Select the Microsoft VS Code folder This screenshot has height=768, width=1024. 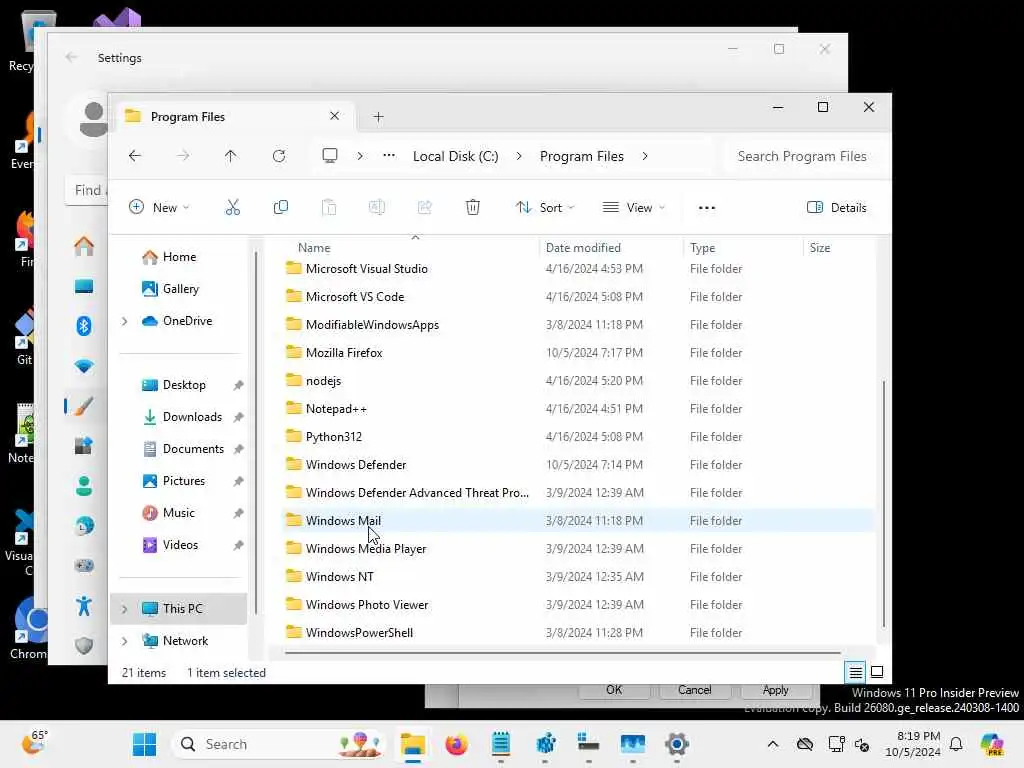578,296
